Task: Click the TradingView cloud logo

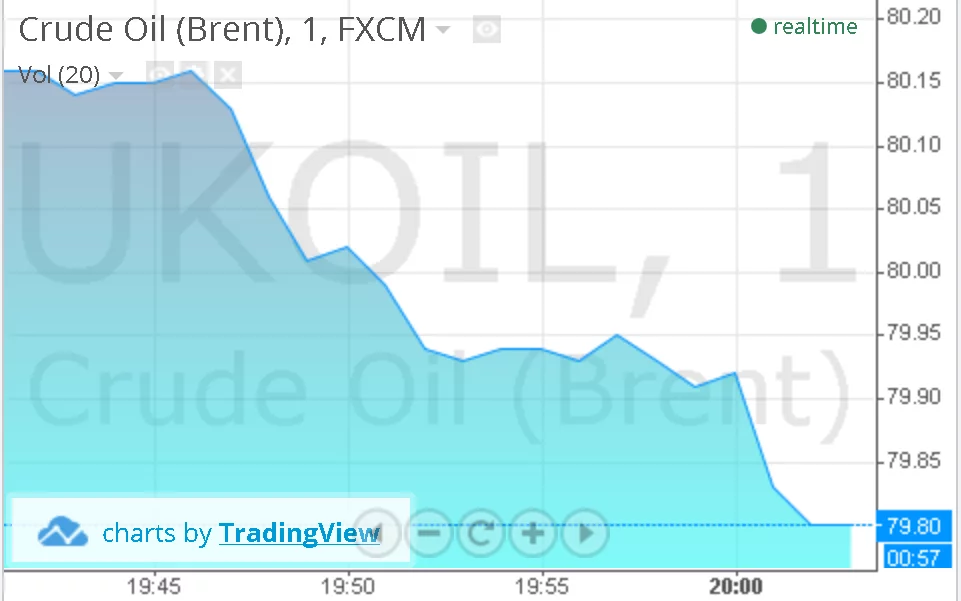Action: (x=63, y=533)
